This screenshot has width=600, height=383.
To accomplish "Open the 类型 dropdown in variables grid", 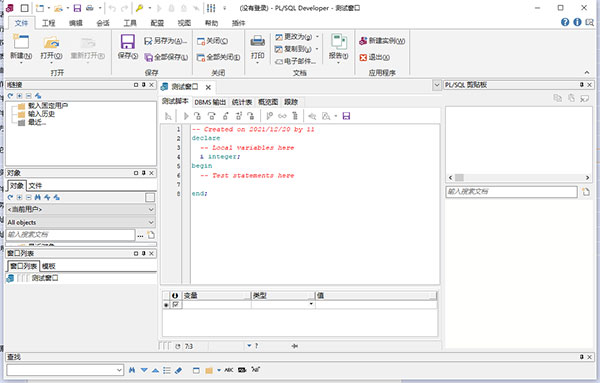I will 311,304.
